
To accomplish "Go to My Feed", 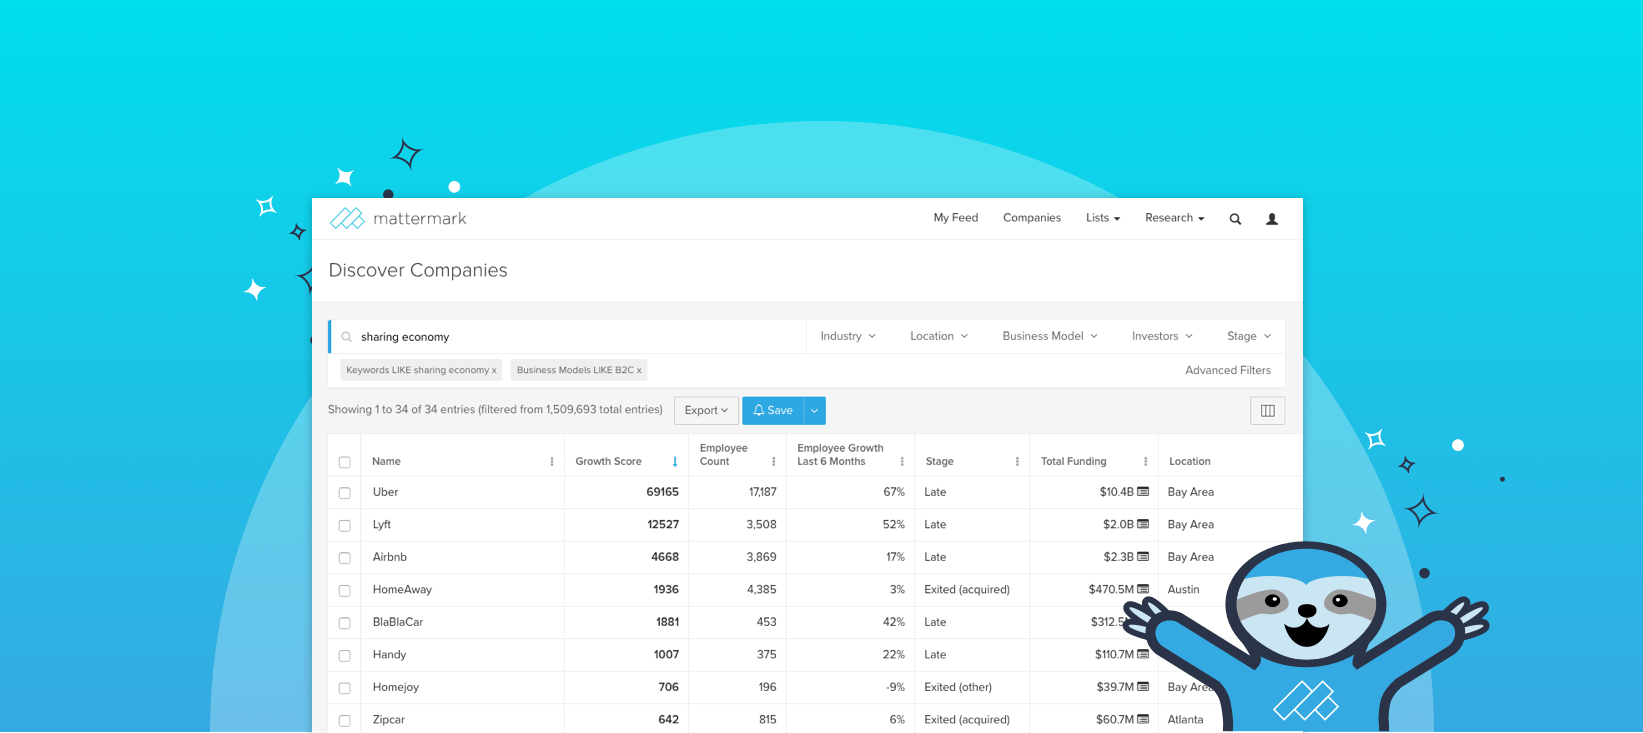I will click(956, 218).
